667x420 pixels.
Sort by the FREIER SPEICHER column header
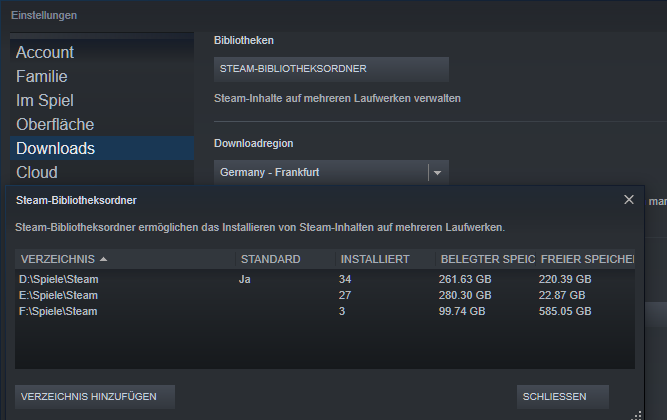(x=585, y=259)
